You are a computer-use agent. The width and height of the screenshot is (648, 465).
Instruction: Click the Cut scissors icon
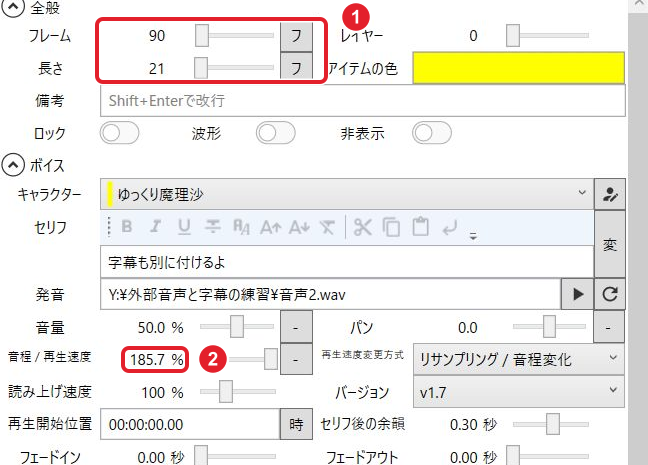pos(363,227)
